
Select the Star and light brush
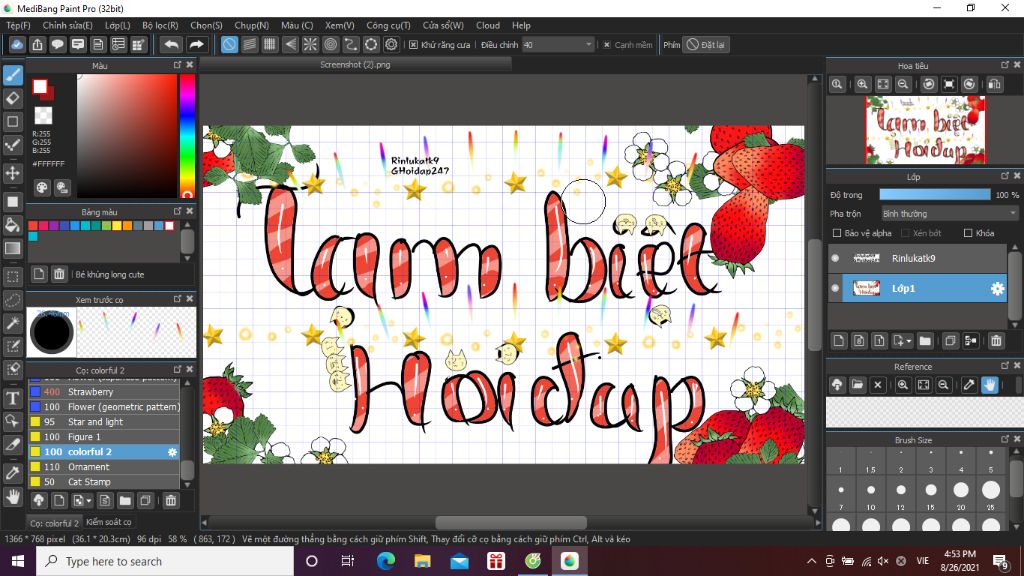104,422
